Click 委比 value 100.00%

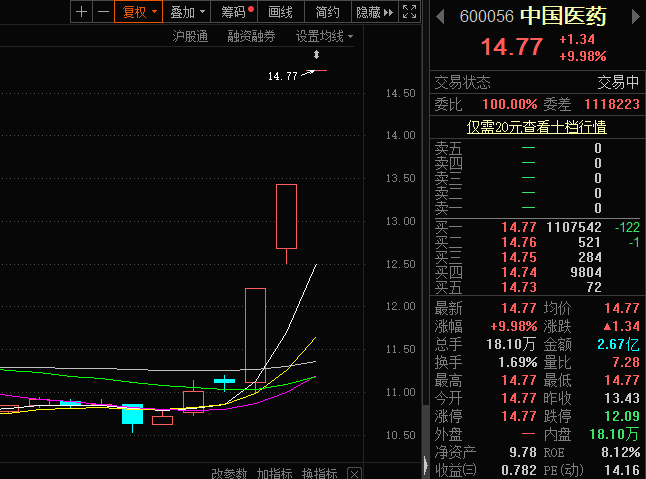coord(510,104)
